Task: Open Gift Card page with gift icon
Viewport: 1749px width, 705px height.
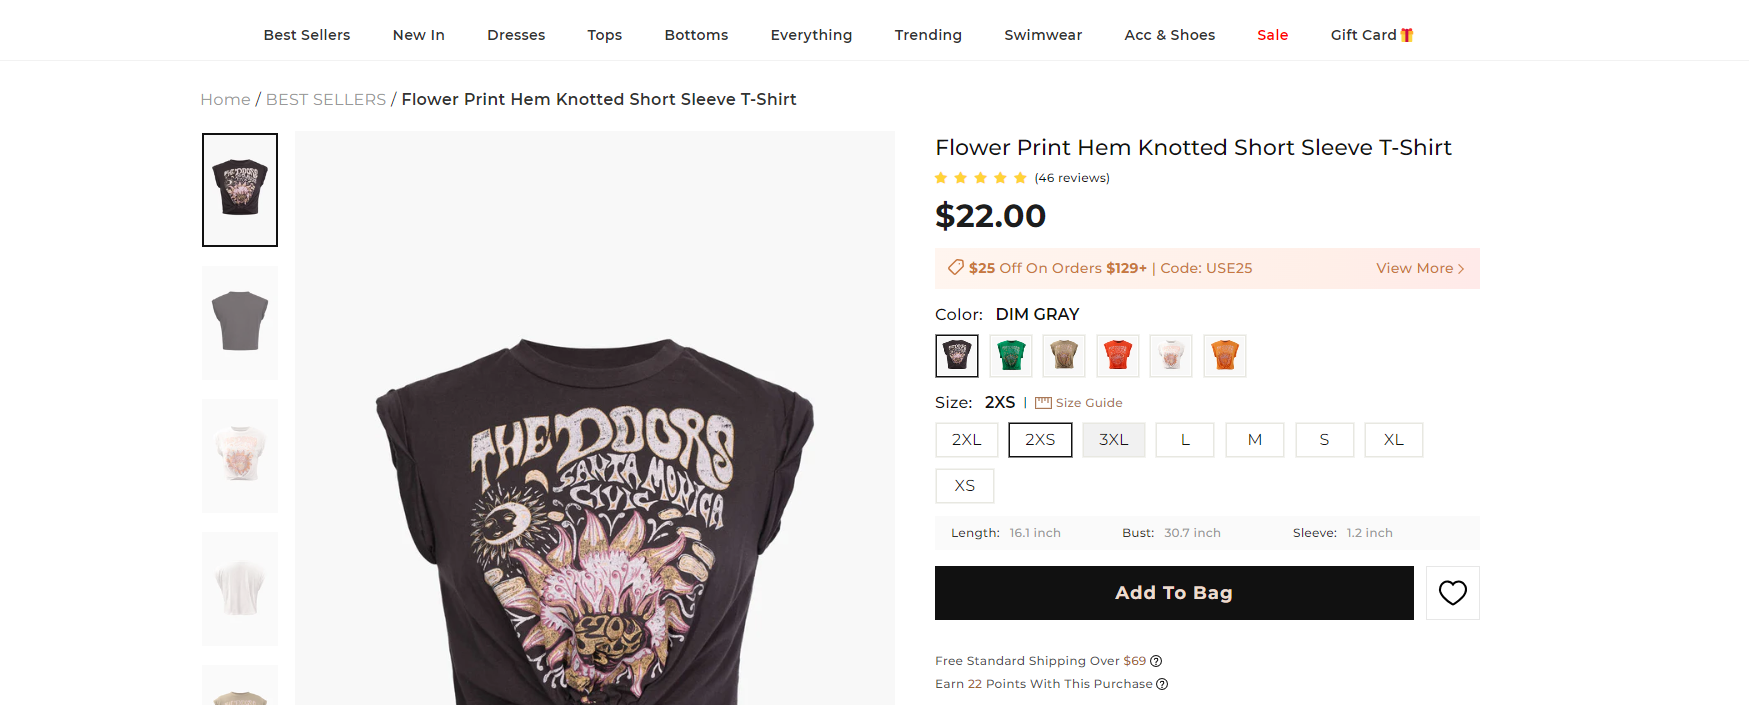Action: [x=1371, y=35]
